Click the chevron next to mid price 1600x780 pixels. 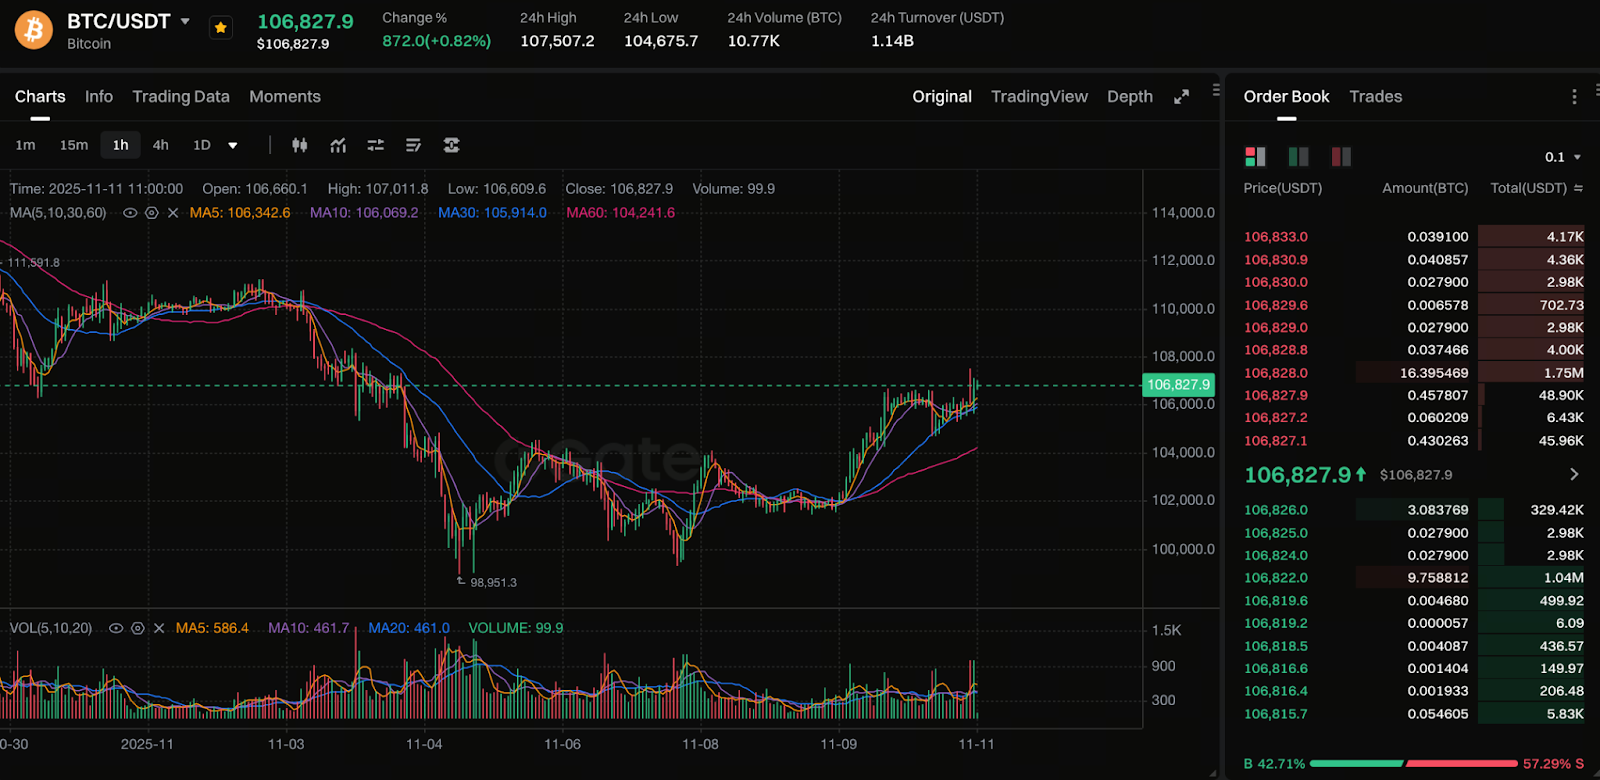[1574, 474]
